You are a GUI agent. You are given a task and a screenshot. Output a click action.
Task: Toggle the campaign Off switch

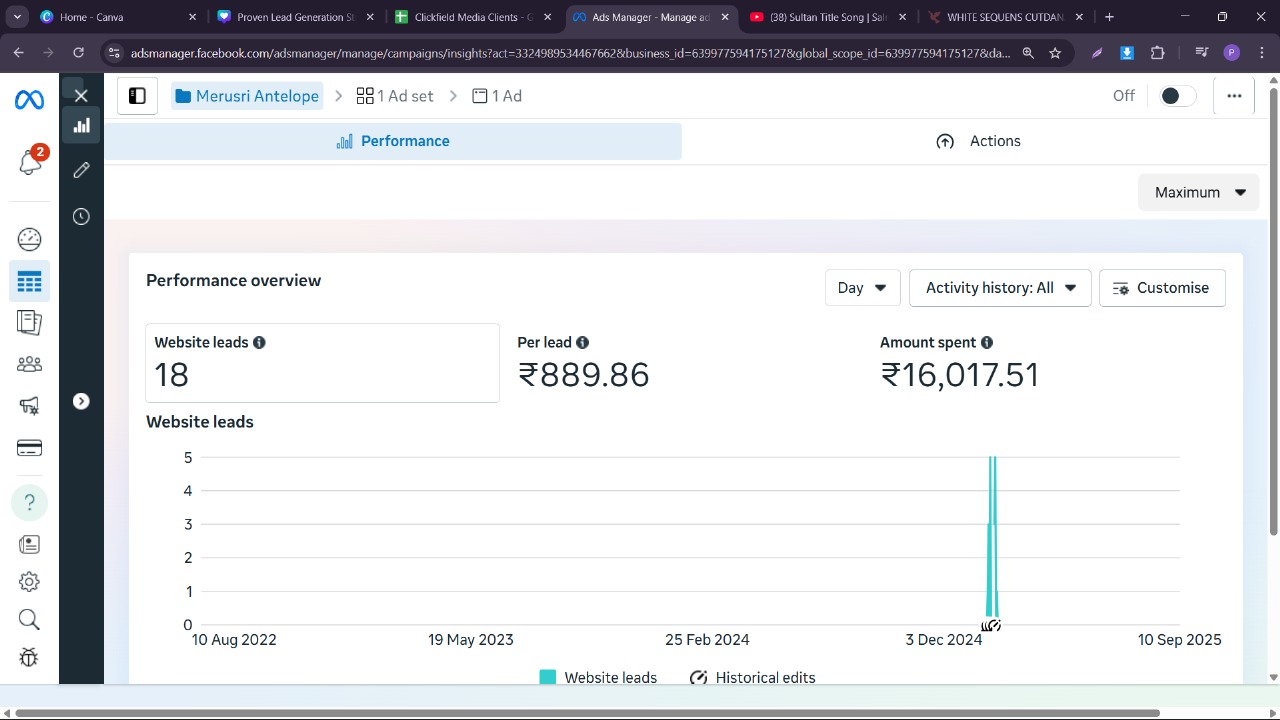[1176, 96]
